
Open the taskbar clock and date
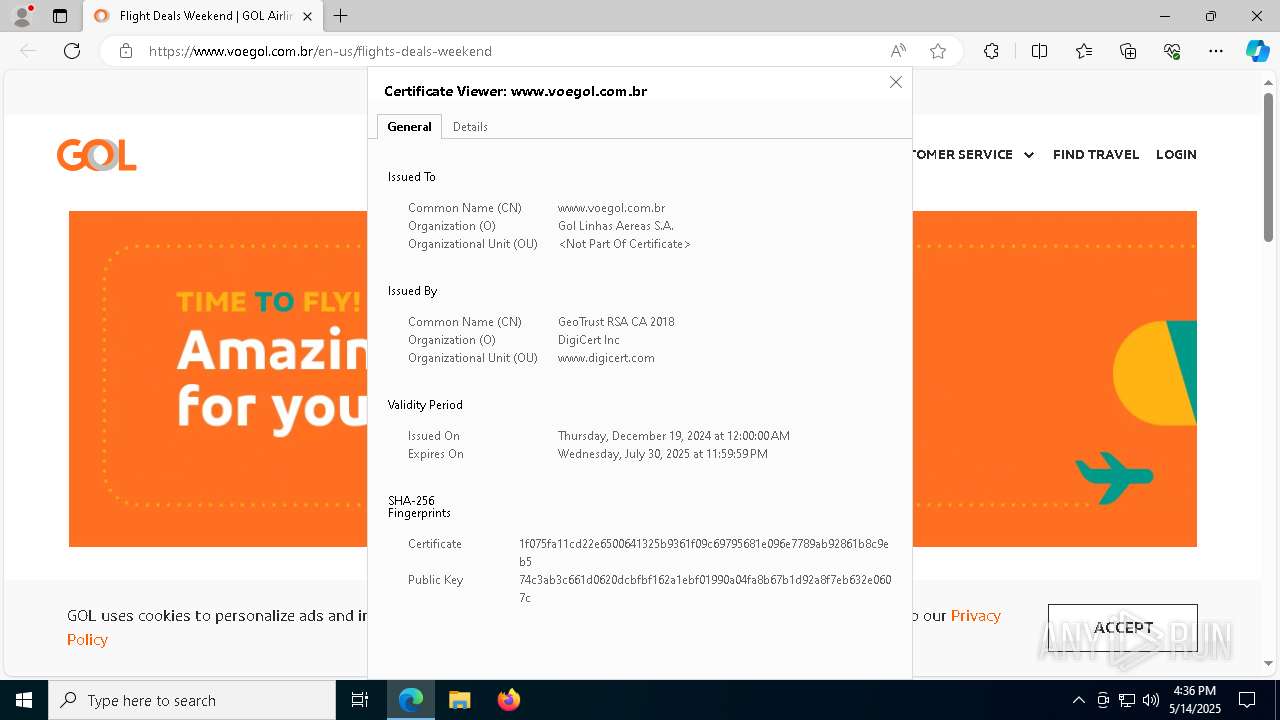(x=1195, y=700)
